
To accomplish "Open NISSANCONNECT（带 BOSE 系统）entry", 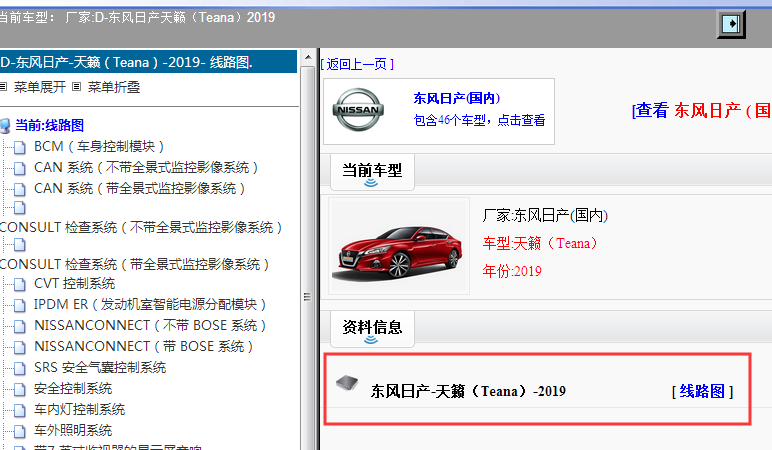I will (144, 347).
